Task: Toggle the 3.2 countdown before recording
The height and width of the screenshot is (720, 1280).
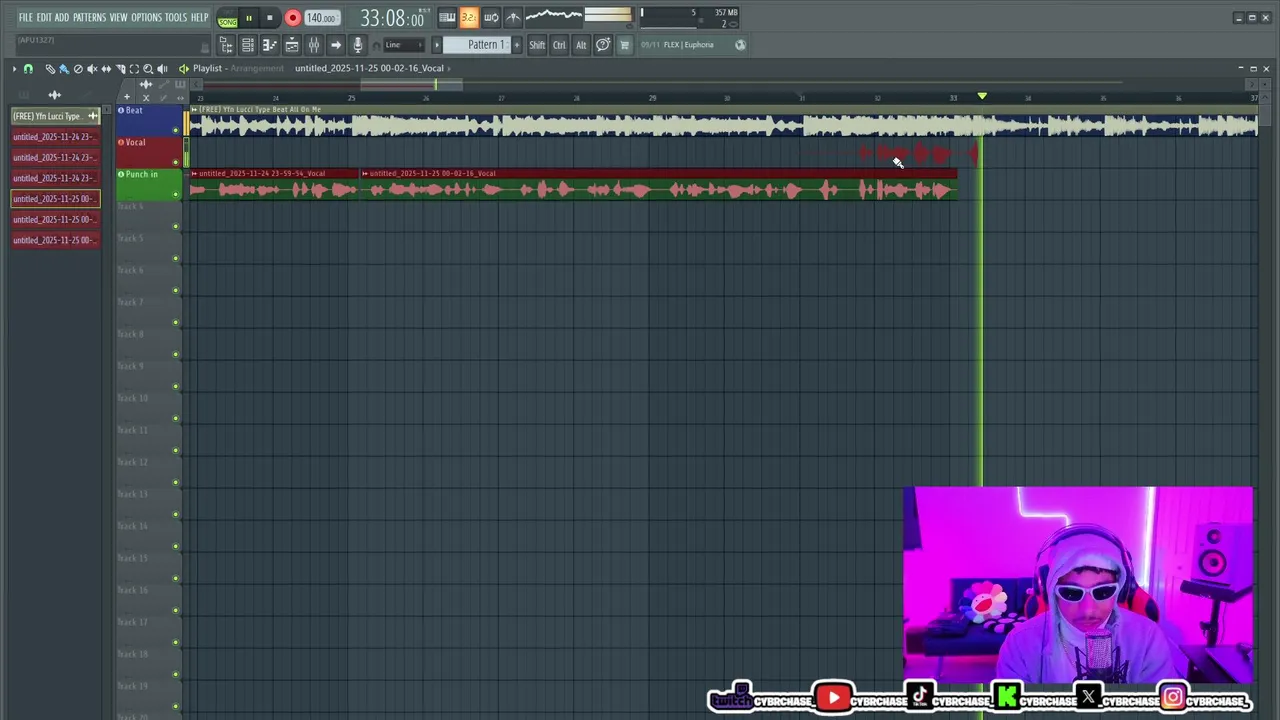Action: click(x=469, y=18)
